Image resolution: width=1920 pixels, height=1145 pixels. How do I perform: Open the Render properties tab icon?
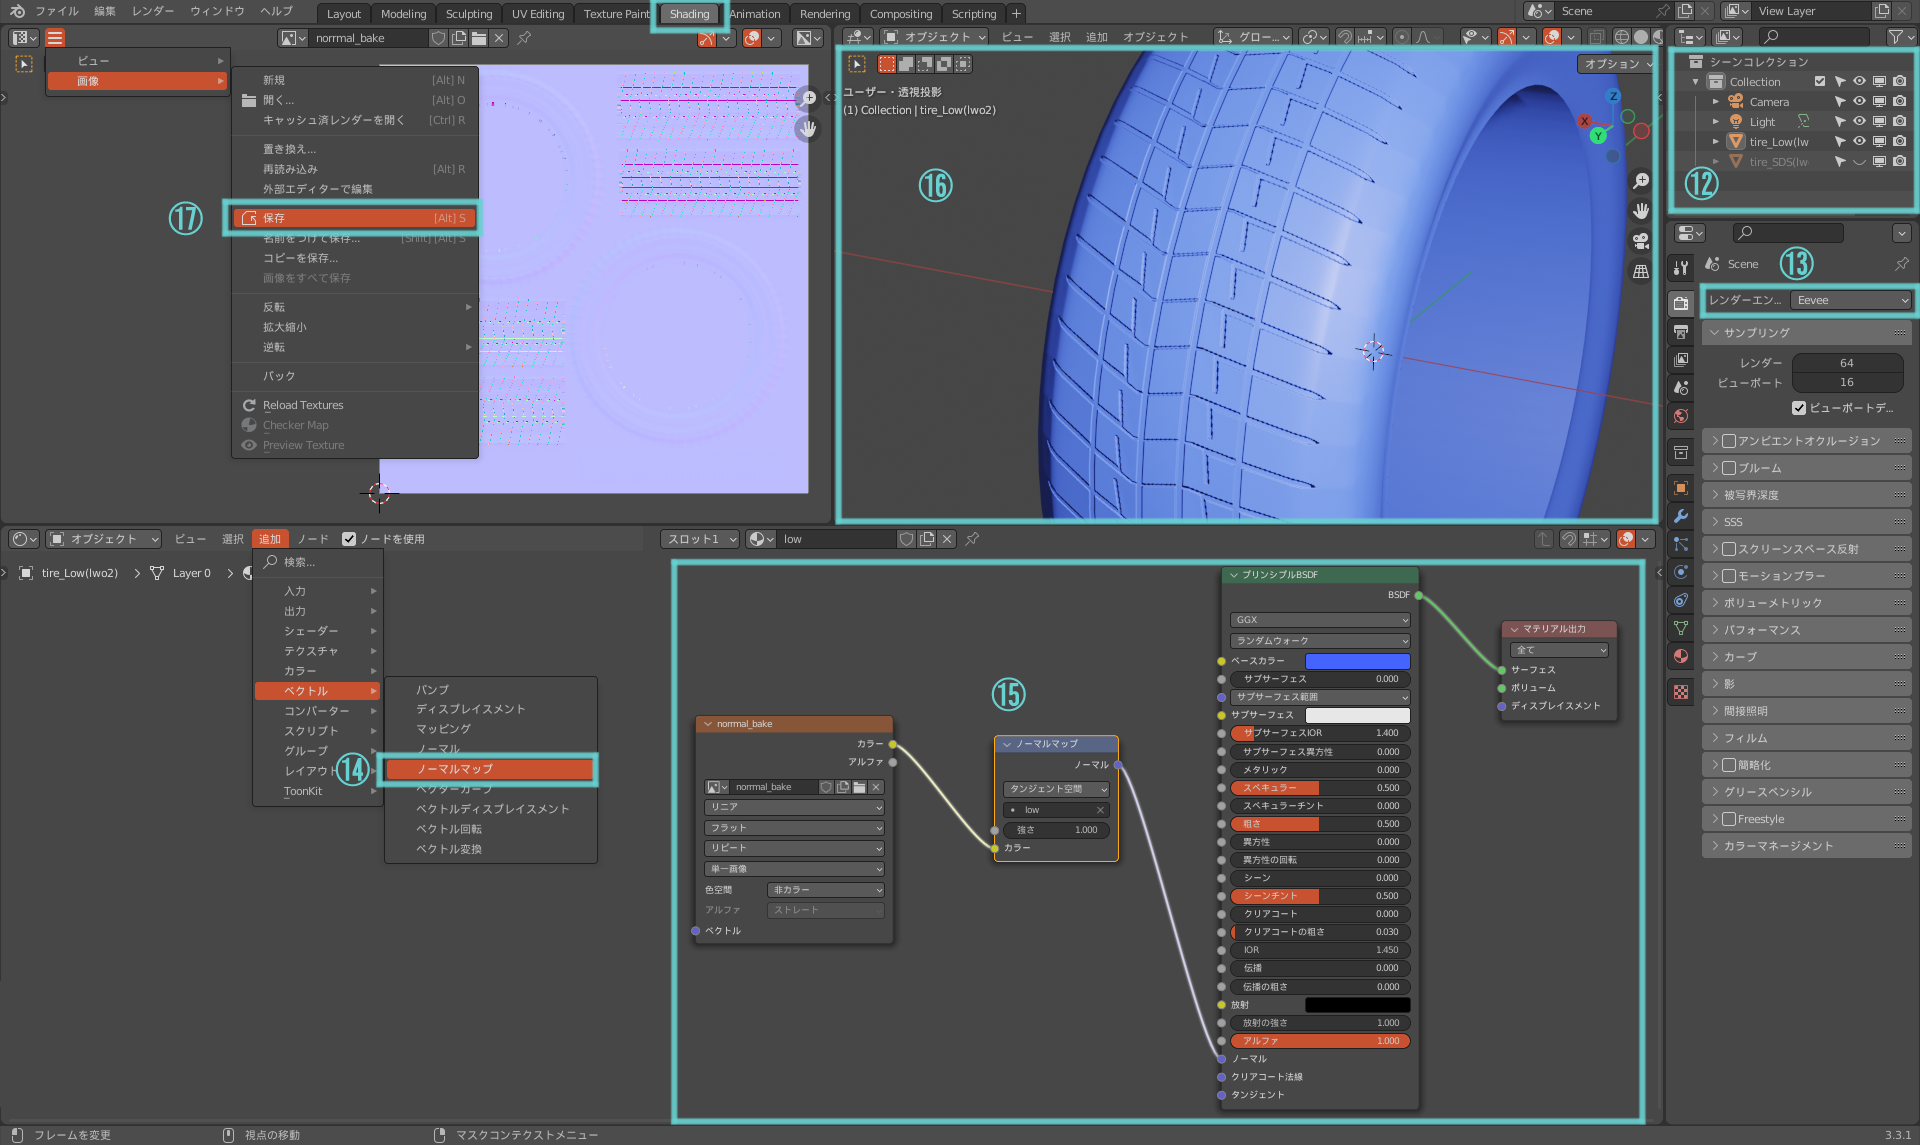point(1681,303)
